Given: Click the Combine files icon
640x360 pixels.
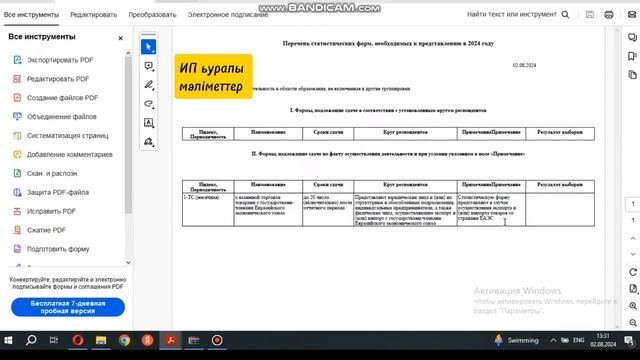Looking at the screenshot, I should (17, 116).
